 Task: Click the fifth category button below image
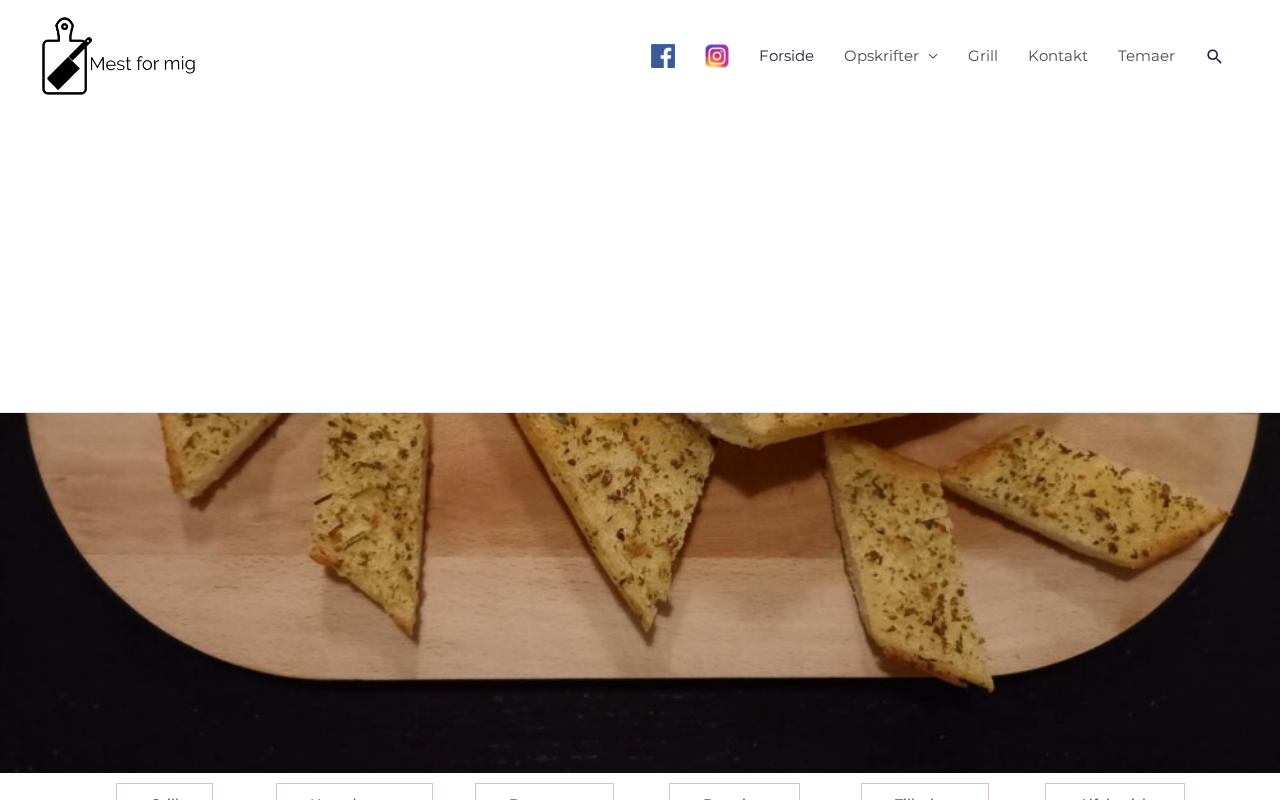pos(925,792)
